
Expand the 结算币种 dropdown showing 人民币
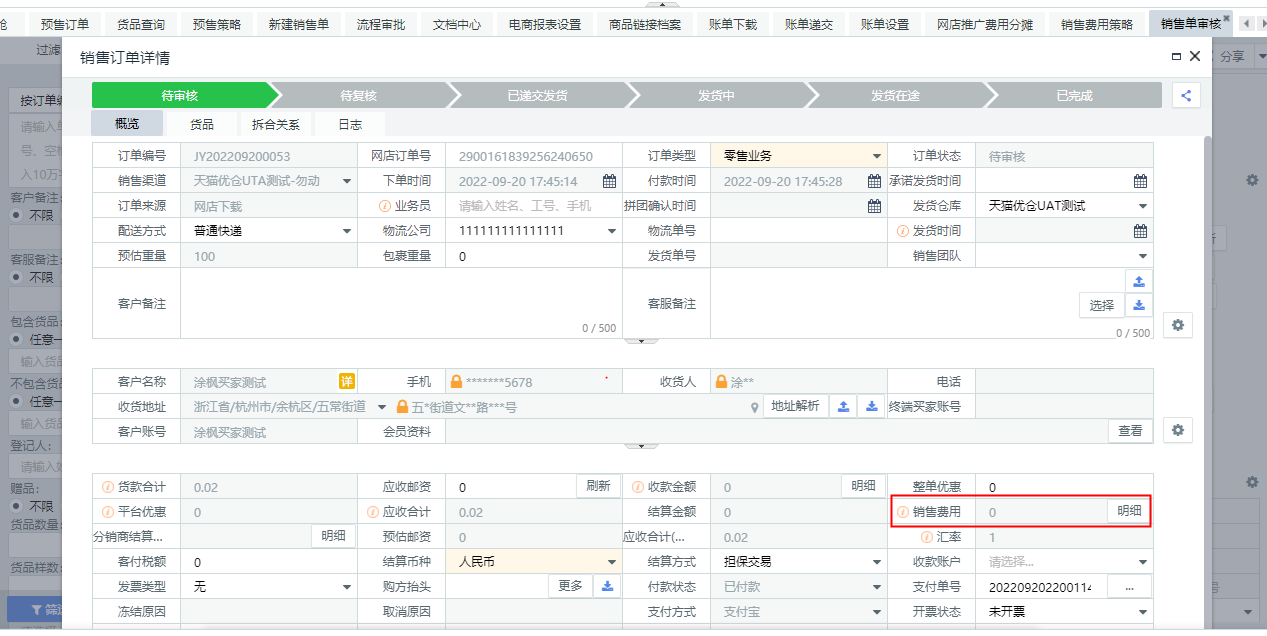point(611,562)
